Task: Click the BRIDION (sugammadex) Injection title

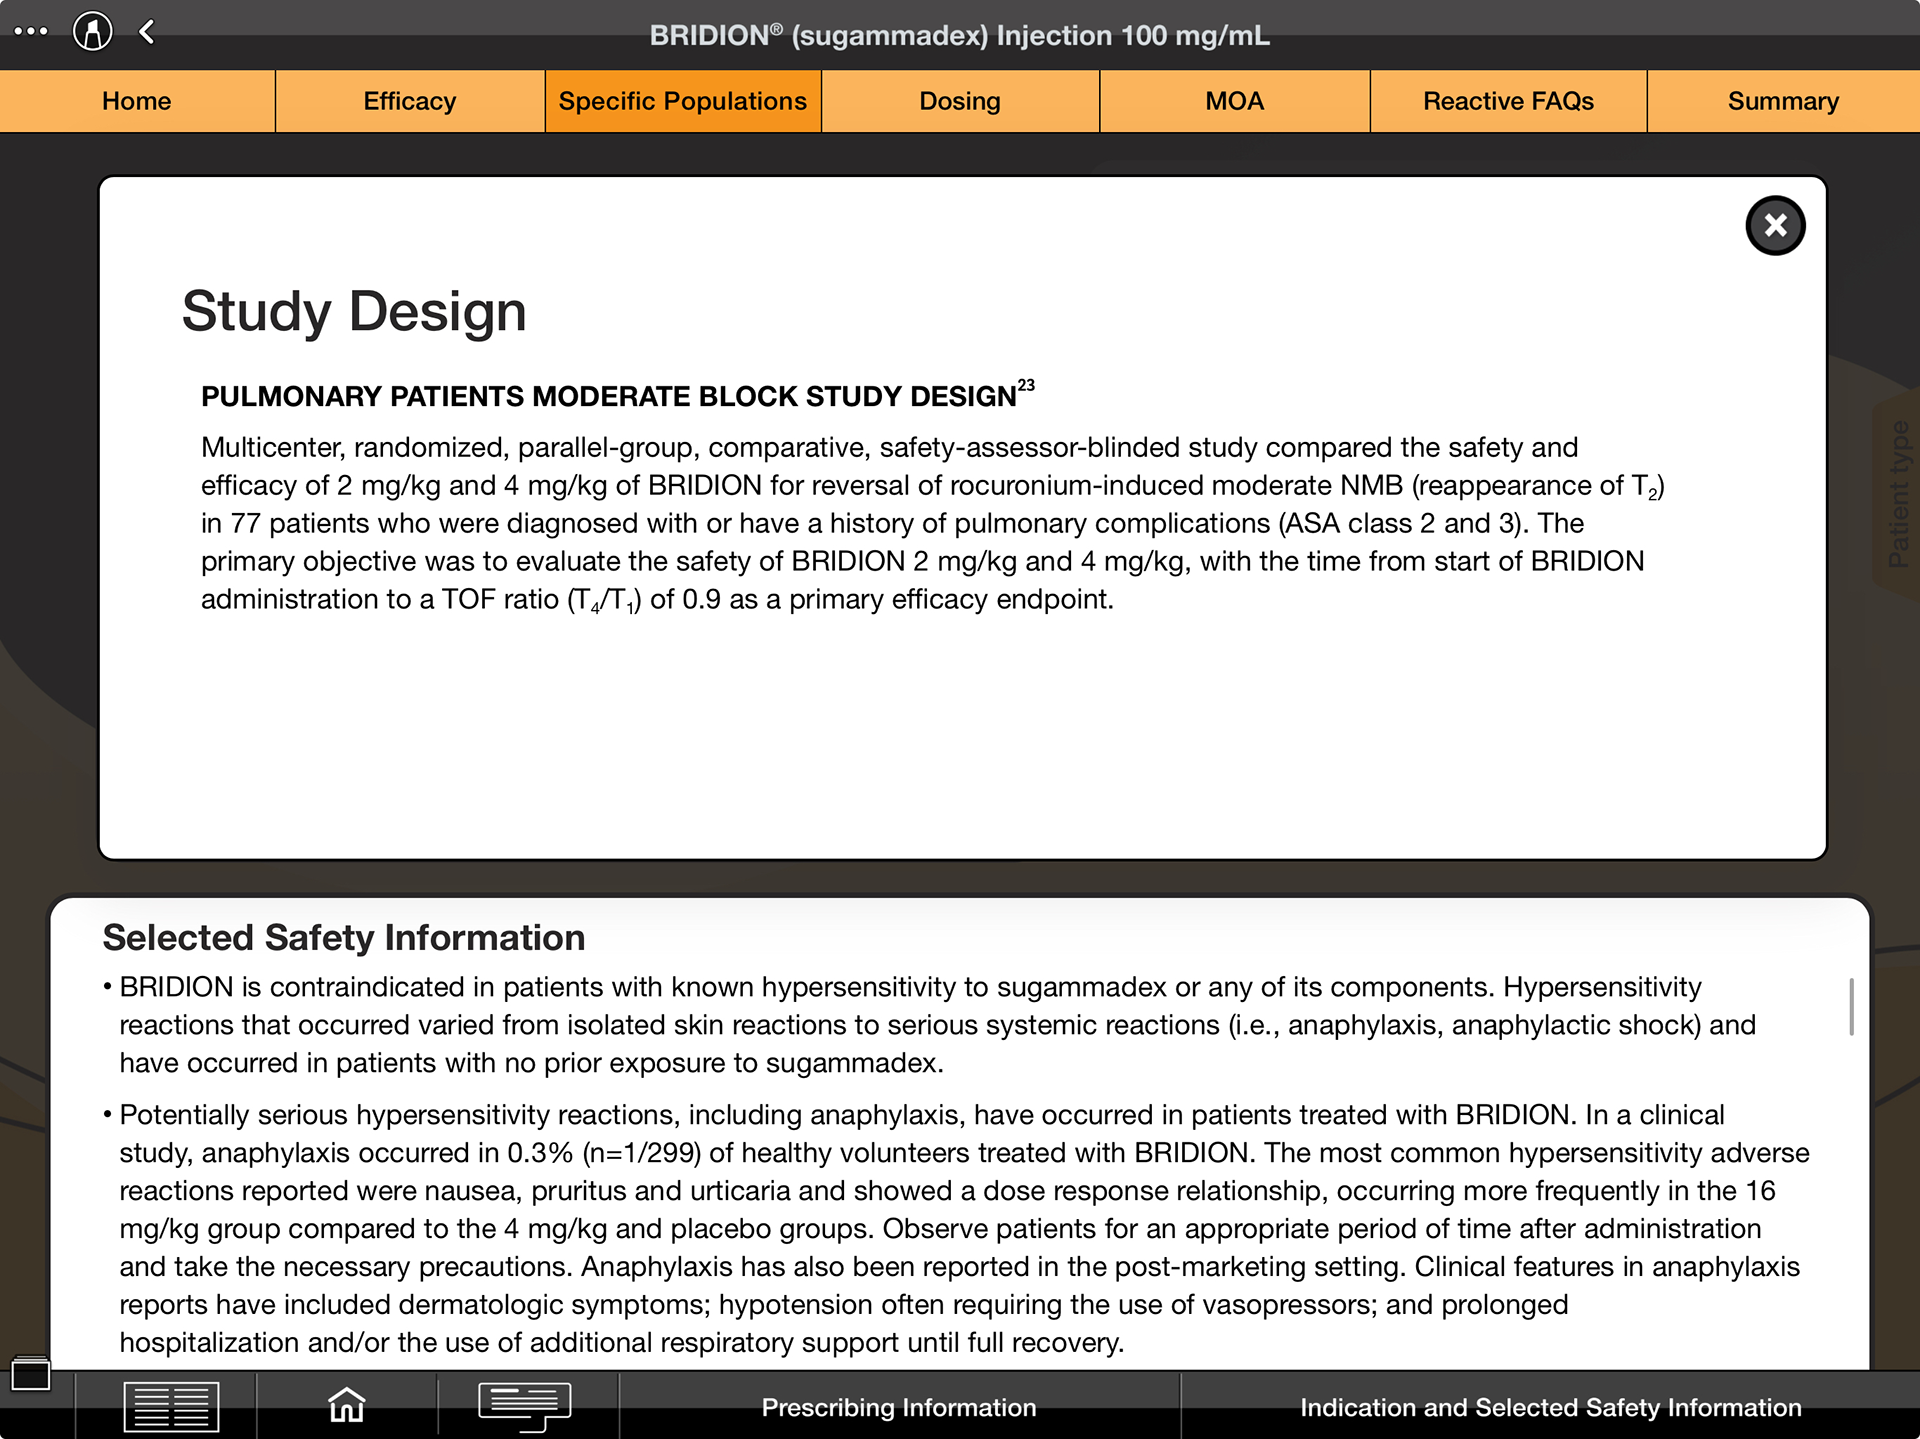Action: 960,35
